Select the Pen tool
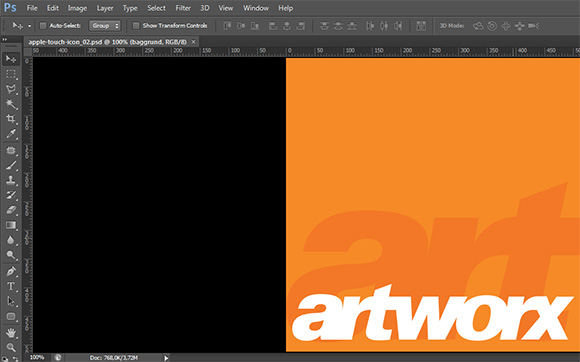The image size is (580, 362). click(x=11, y=271)
